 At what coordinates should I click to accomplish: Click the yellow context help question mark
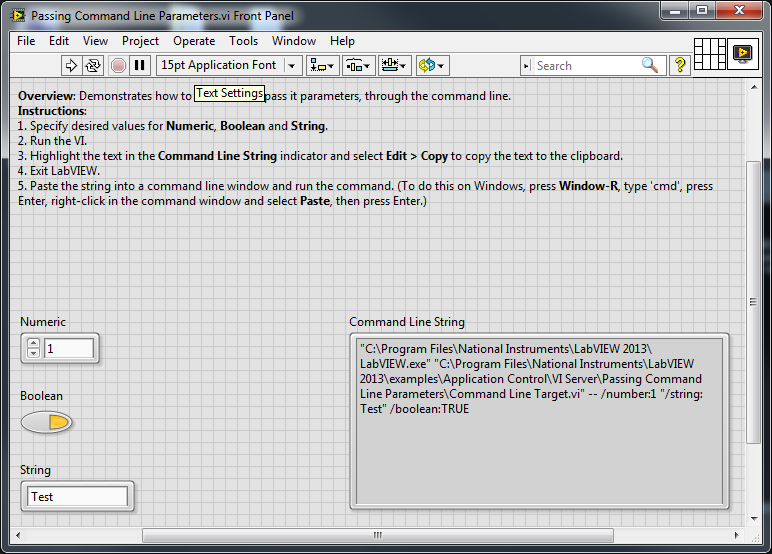pos(680,65)
